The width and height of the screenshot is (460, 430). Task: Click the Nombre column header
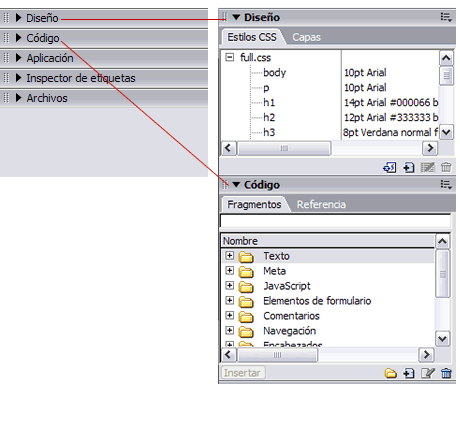point(328,241)
